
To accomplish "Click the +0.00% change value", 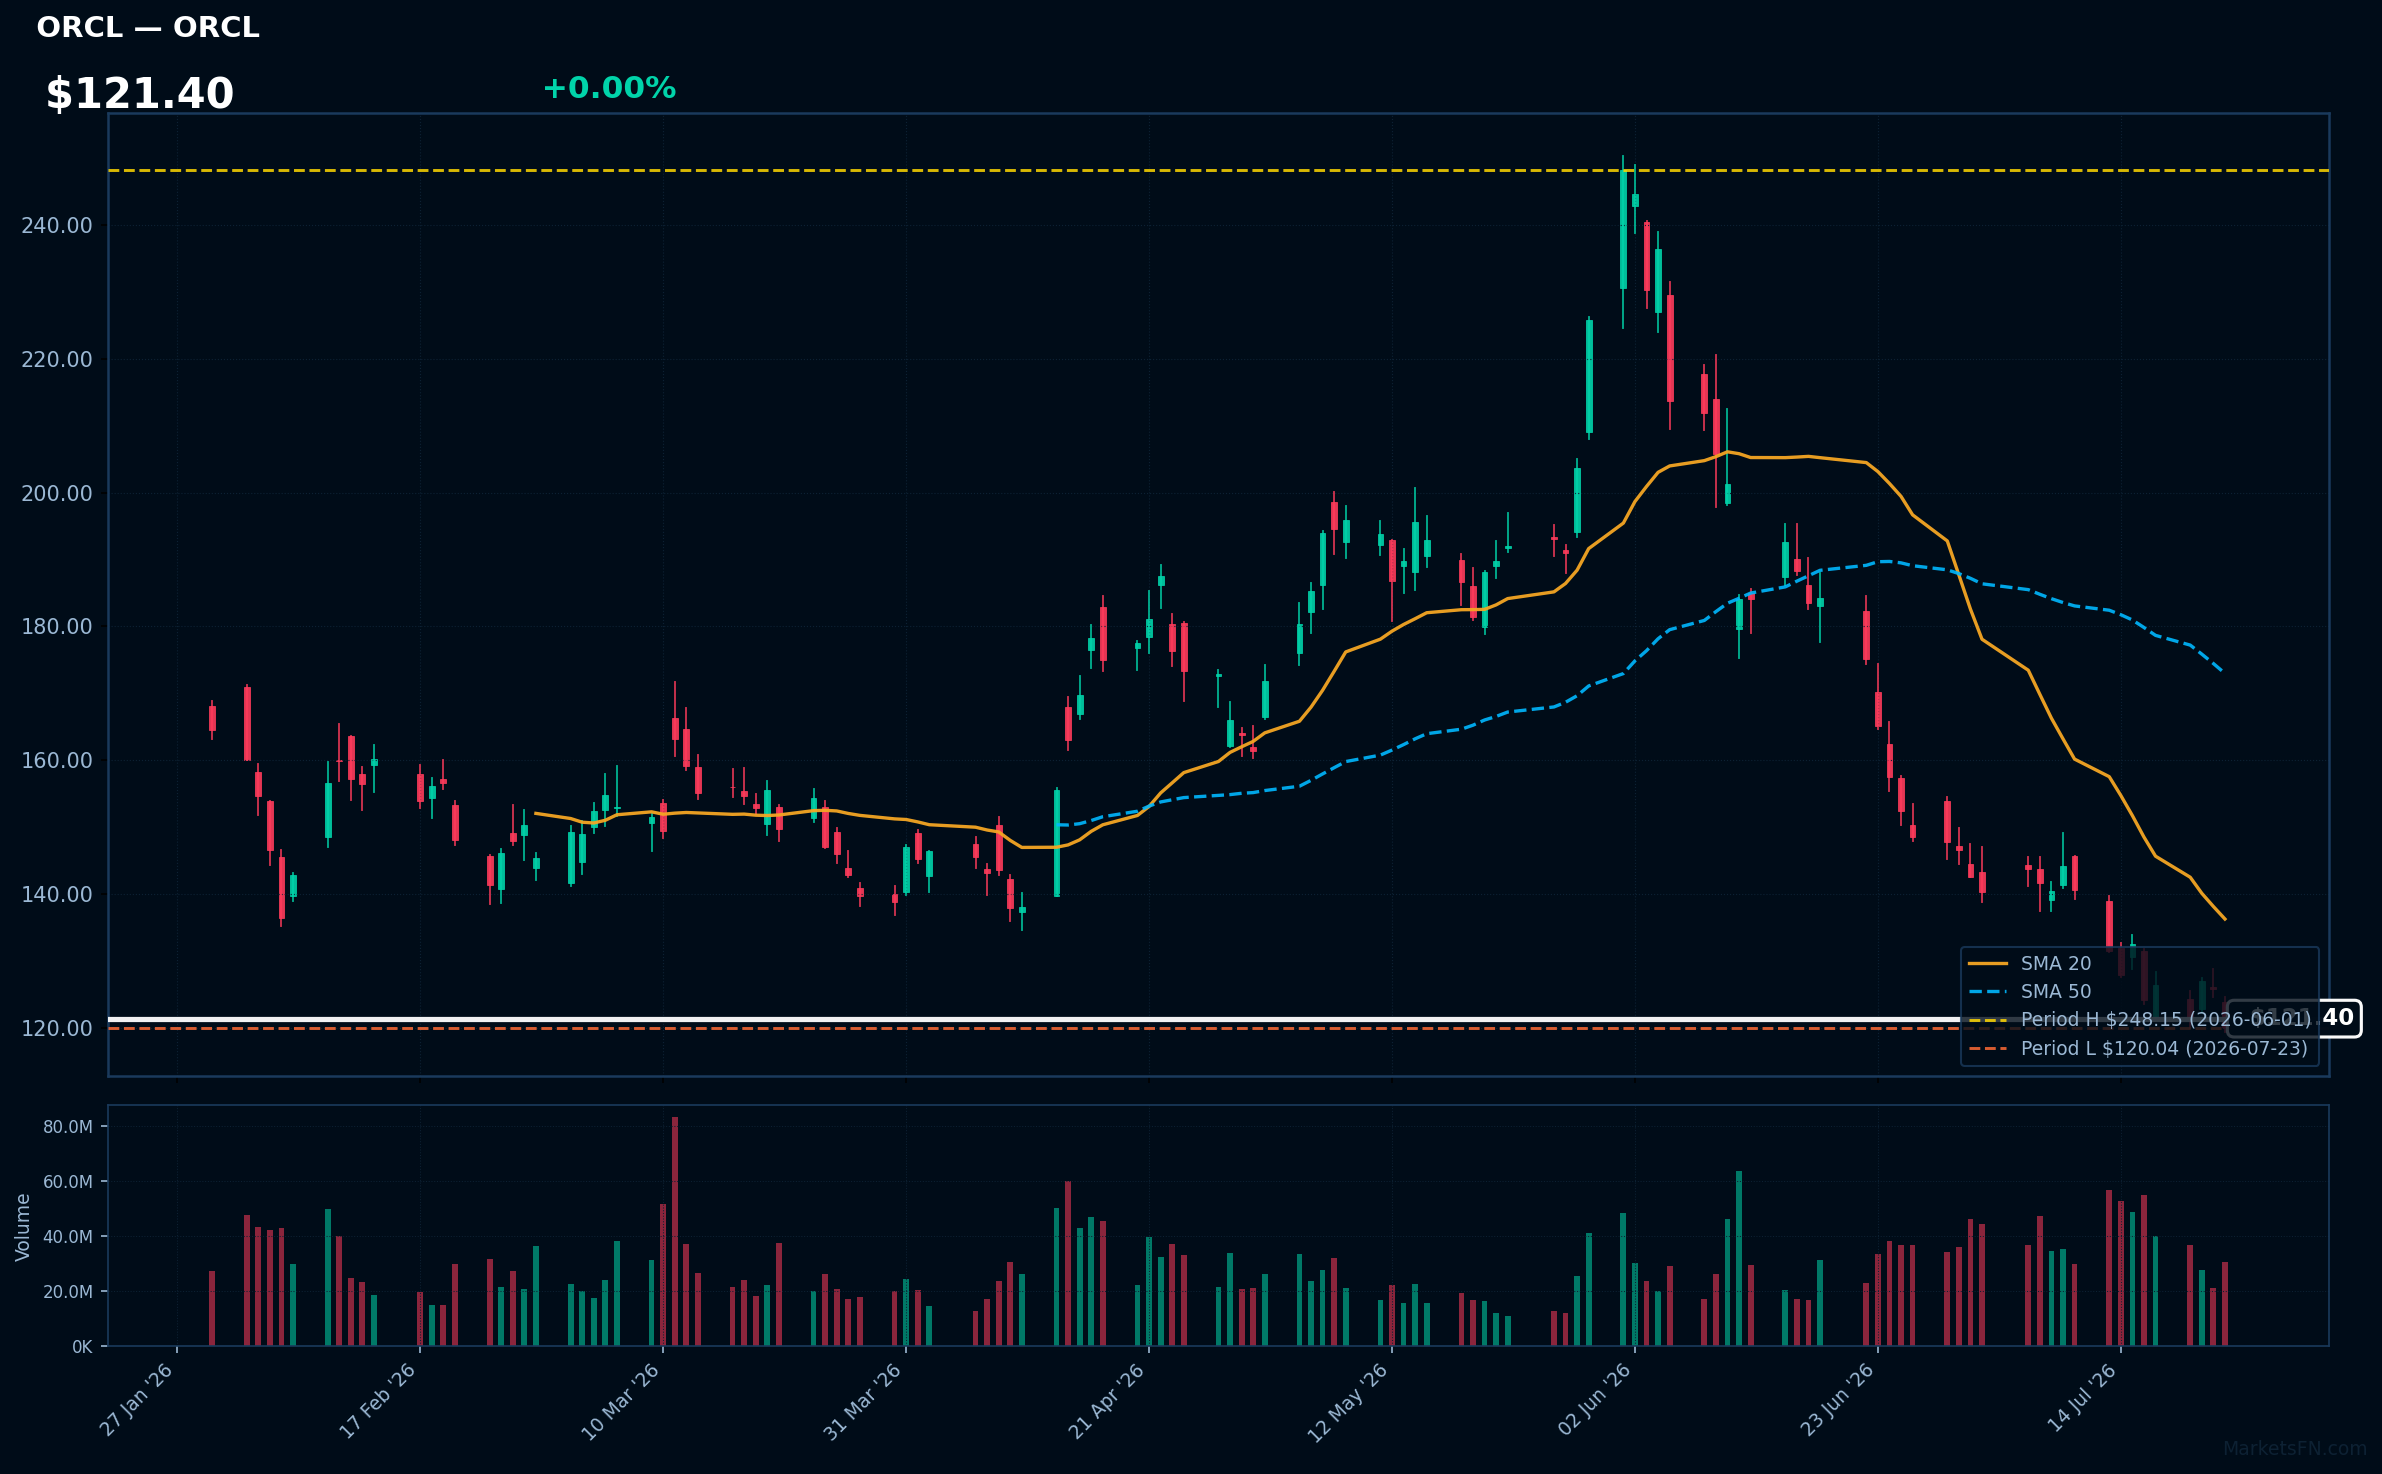I will click(x=609, y=88).
